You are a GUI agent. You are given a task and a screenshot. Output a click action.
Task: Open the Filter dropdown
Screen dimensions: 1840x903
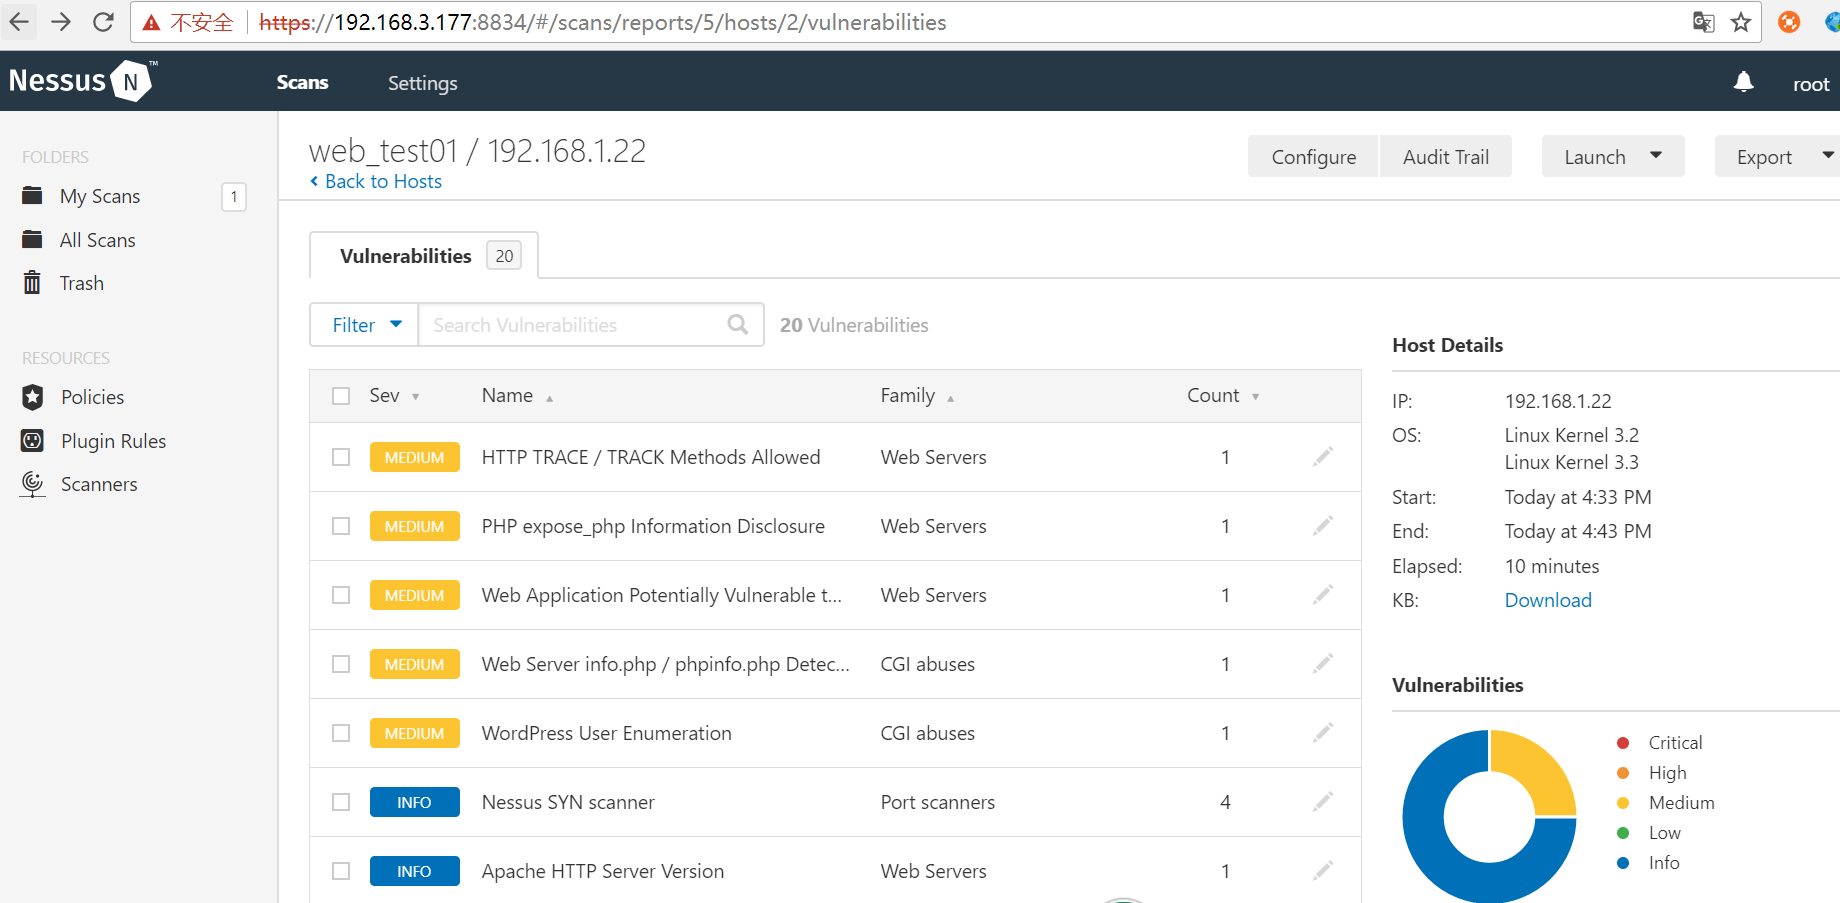364,325
